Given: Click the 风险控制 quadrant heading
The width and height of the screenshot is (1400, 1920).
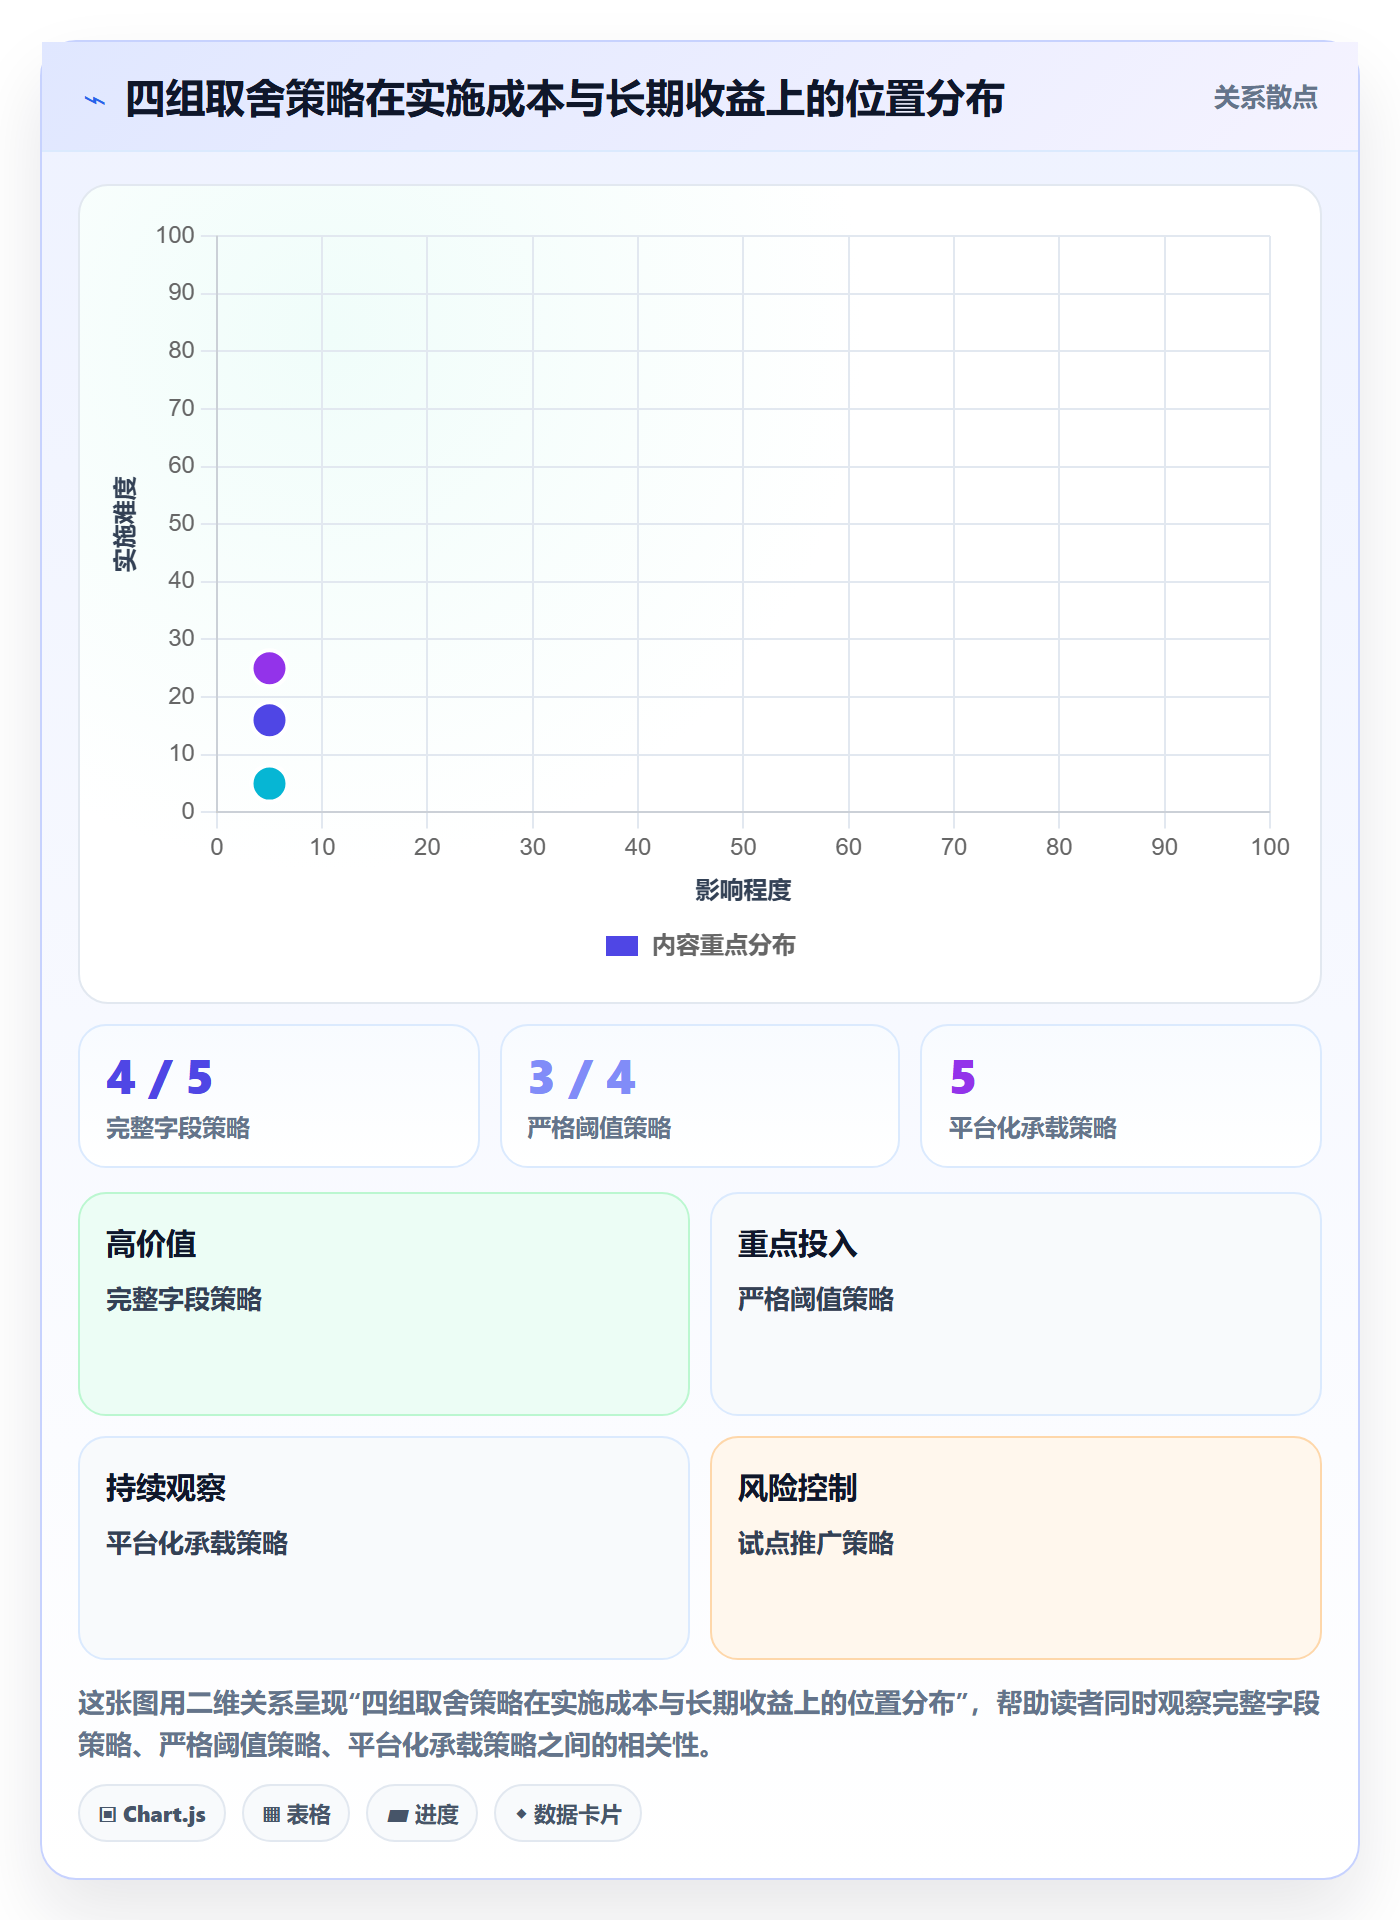Looking at the screenshot, I should click(x=798, y=1488).
